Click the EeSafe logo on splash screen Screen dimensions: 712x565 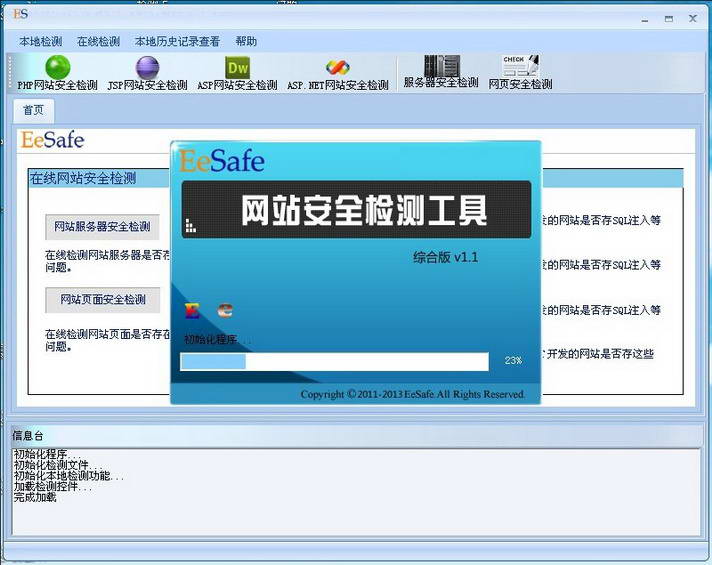click(222, 161)
